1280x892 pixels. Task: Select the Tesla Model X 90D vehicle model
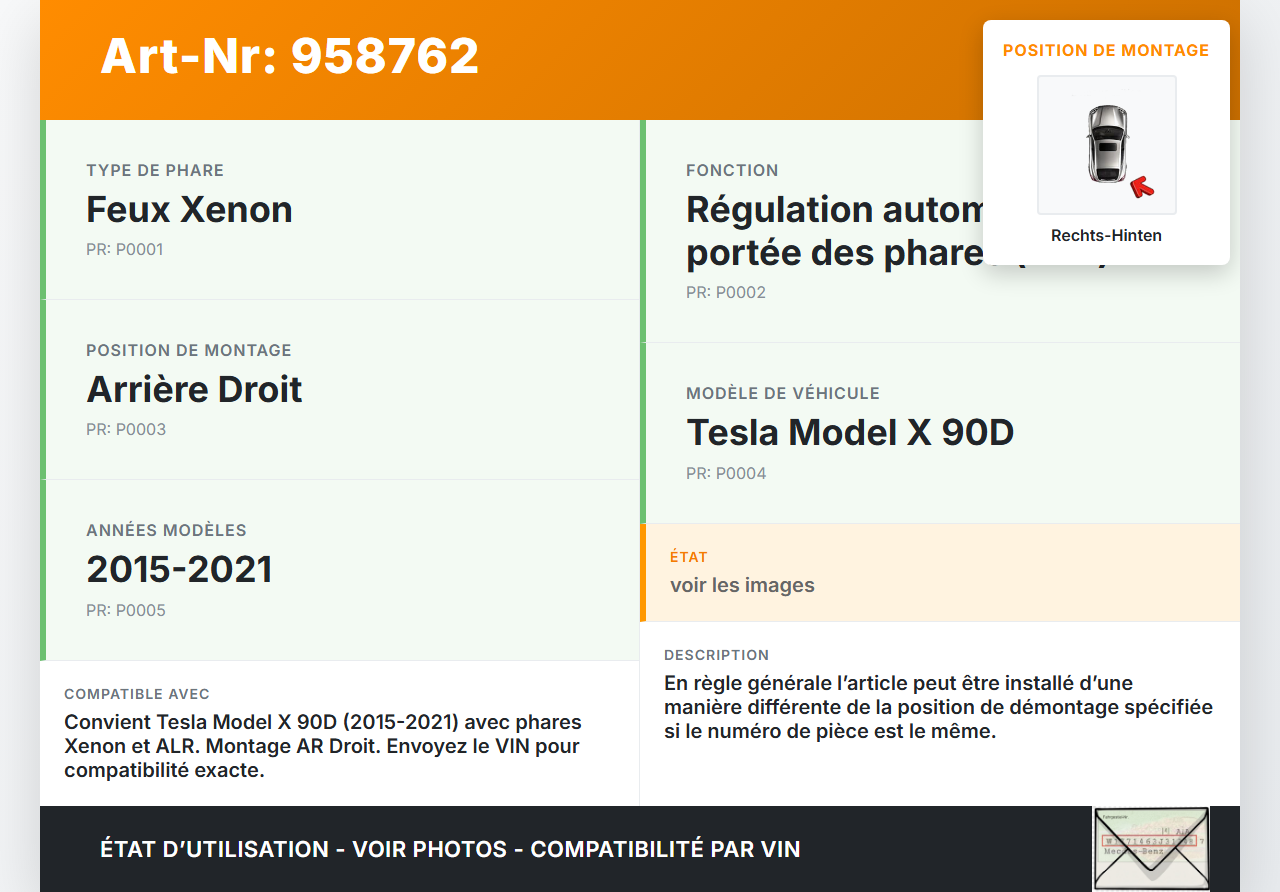click(x=850, y=433)
